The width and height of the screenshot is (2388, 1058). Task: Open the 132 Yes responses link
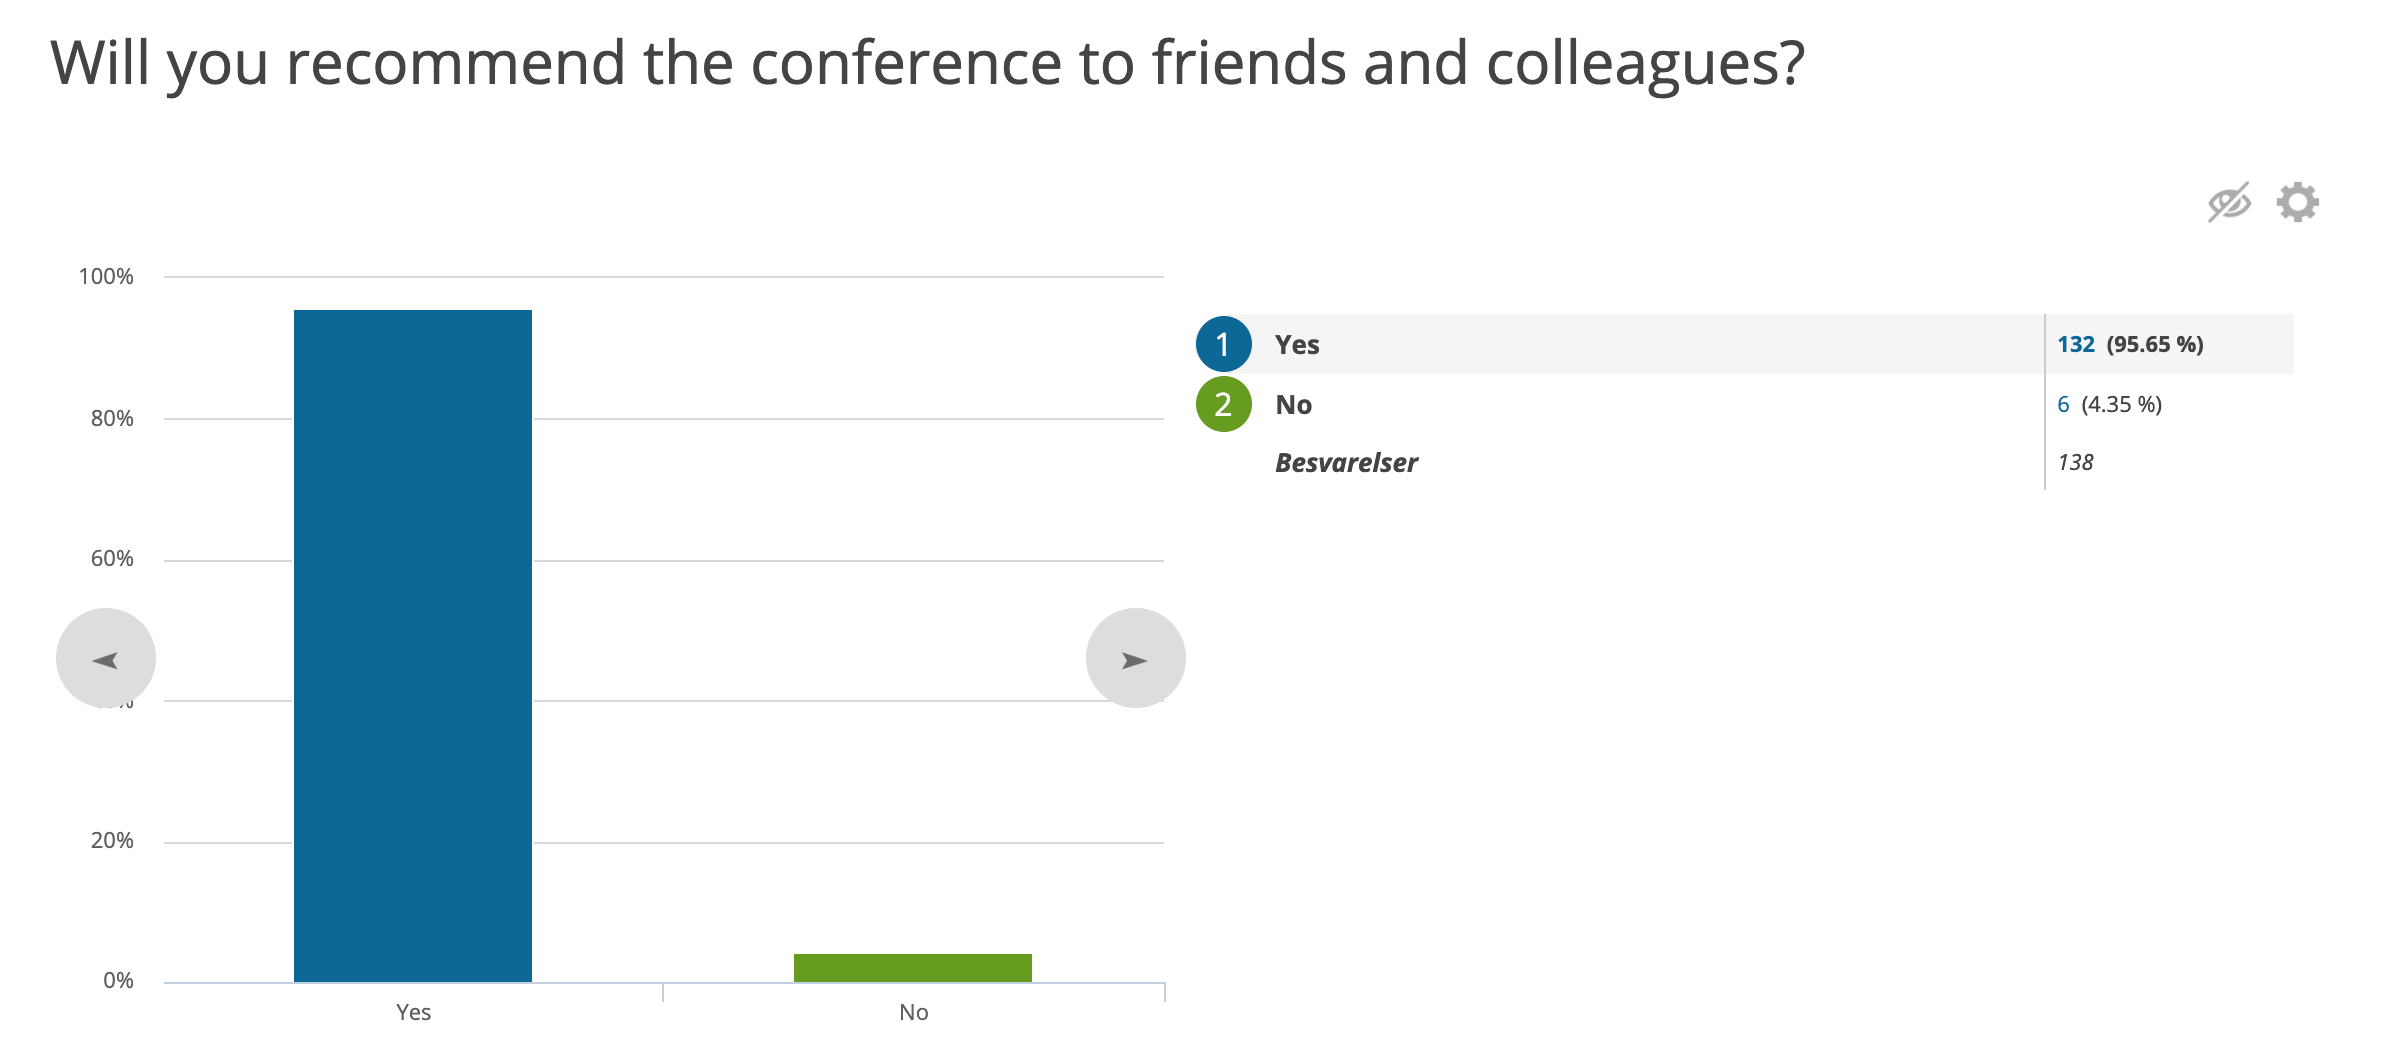2076,344
